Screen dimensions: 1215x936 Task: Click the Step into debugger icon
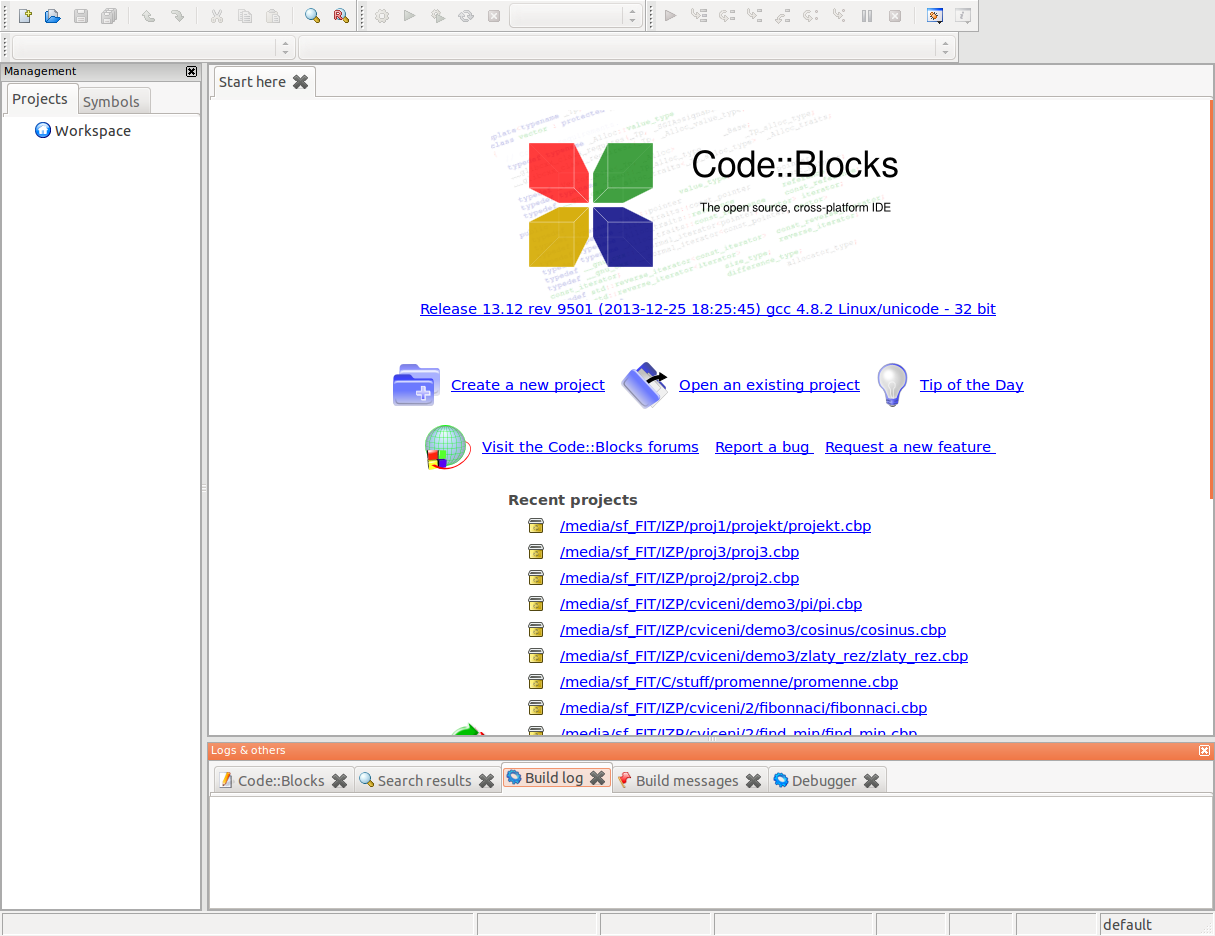pyautogui.click(x=753, y=16)
